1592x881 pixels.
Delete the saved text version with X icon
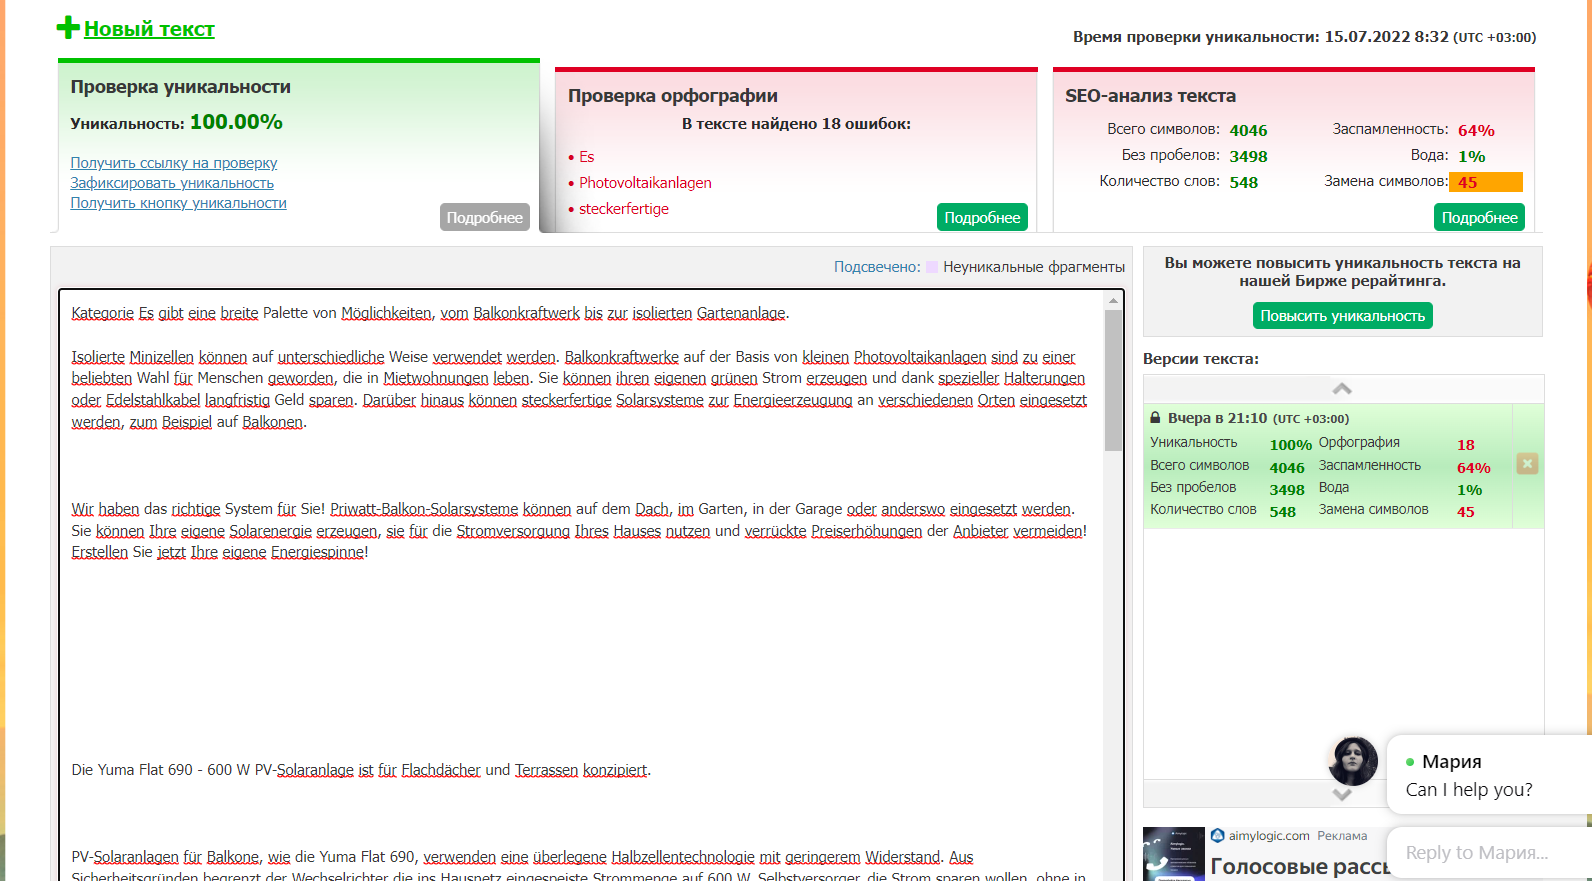1527,464
